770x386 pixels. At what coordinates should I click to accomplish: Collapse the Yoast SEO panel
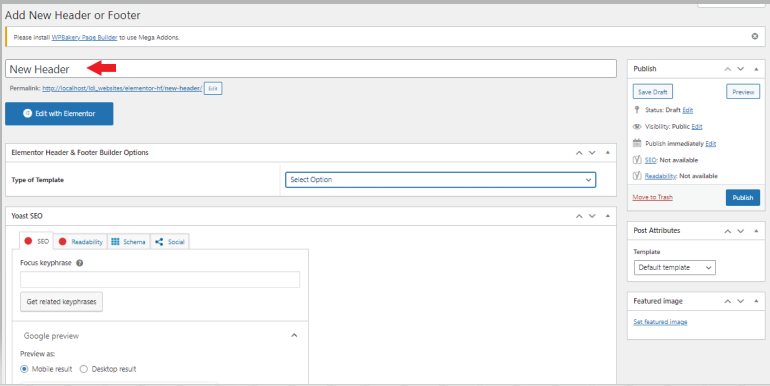point(607,216)
